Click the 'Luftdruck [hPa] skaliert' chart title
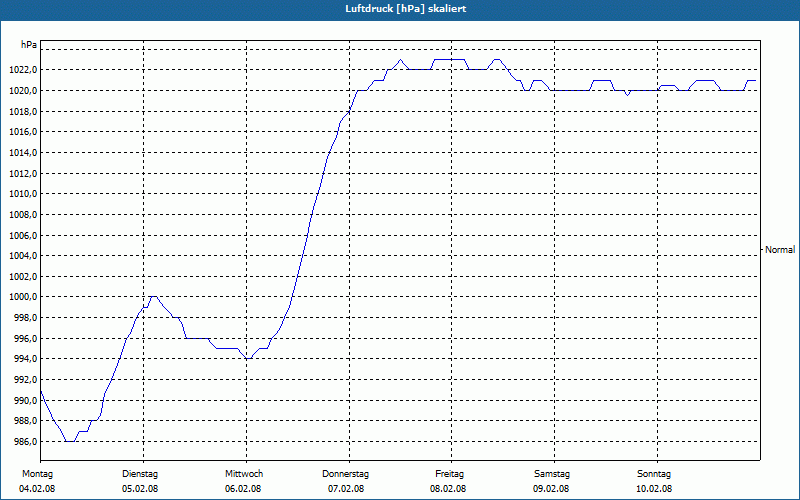800x500 pixels. [x=406, y=9]
